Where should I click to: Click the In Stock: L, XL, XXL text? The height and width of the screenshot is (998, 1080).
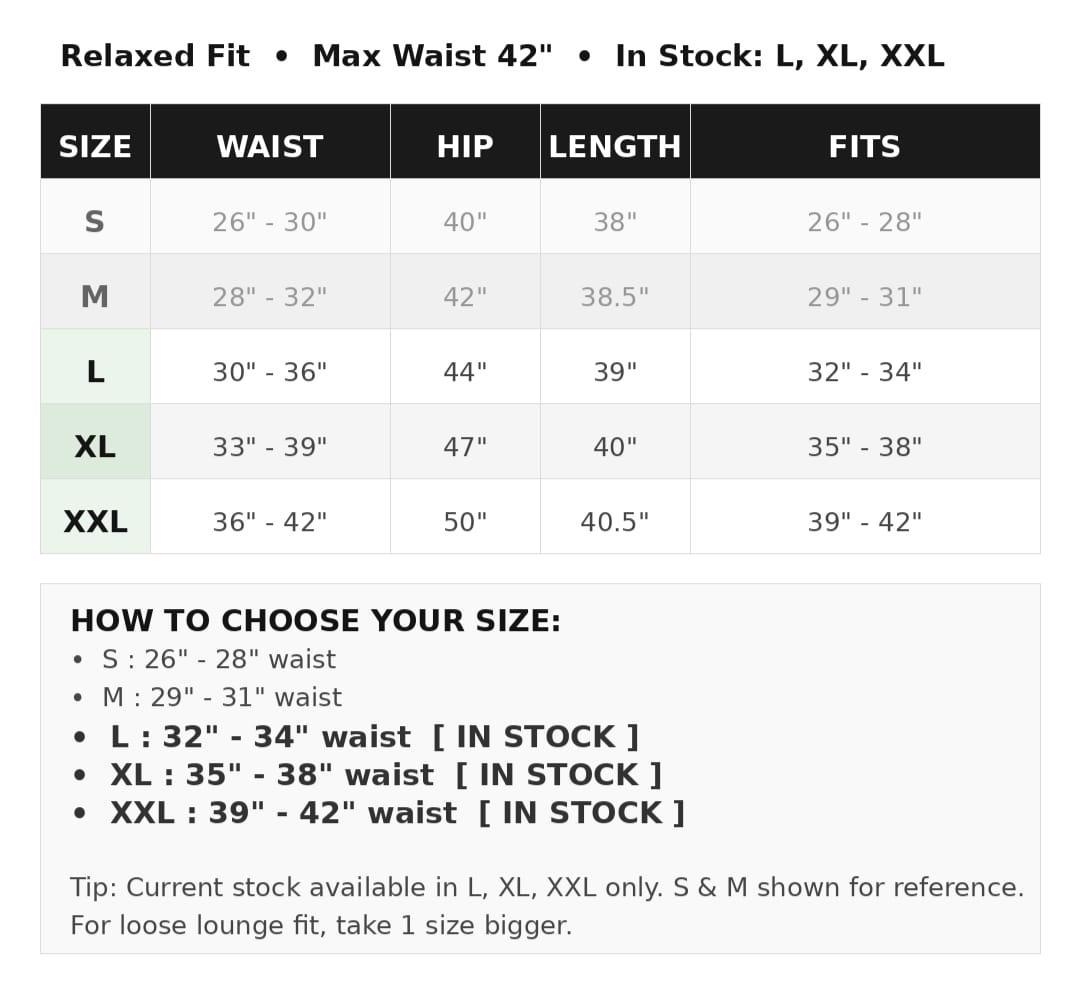click(780, 56)
